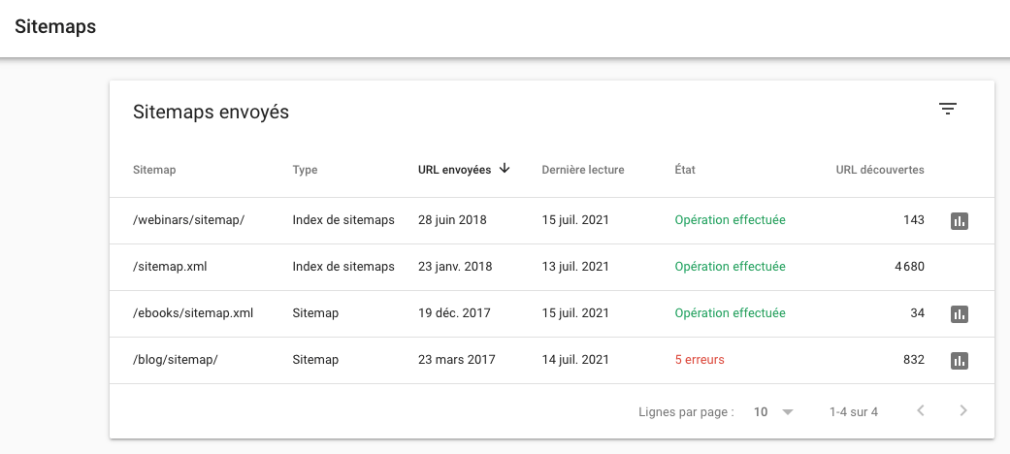
Task: Select the 19 déc. 2017 date cell
Action: coord(454,314)
